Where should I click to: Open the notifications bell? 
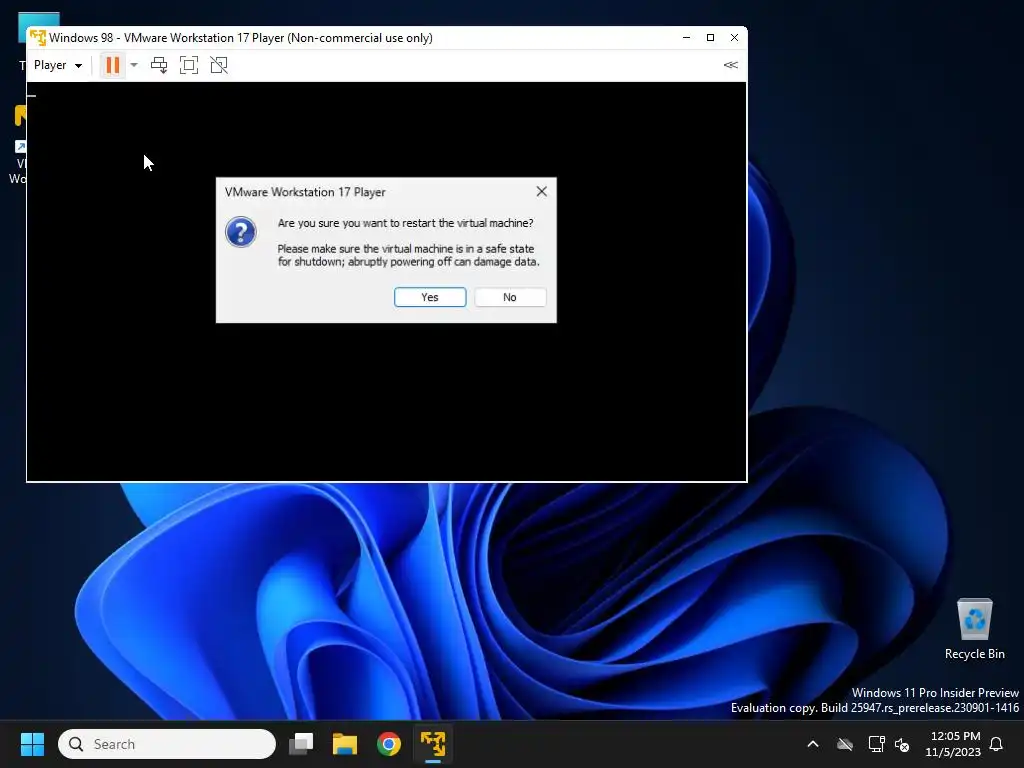point(997,744)
